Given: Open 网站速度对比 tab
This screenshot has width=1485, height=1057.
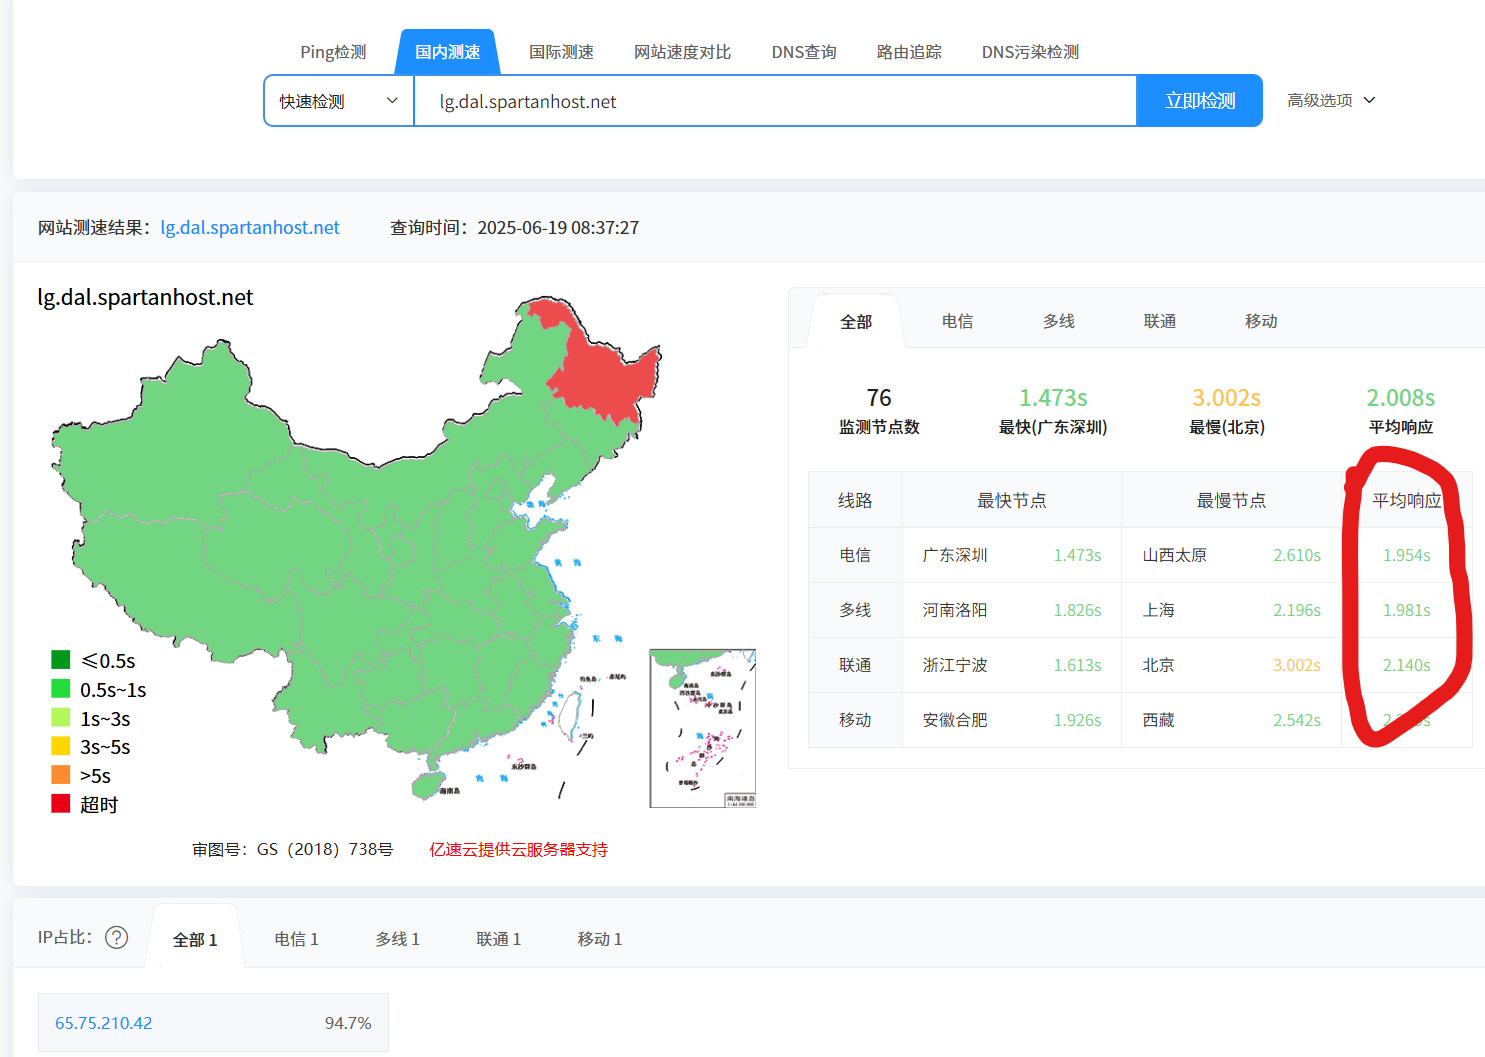Looking at the screenshot, I should [x=682, y=52].
